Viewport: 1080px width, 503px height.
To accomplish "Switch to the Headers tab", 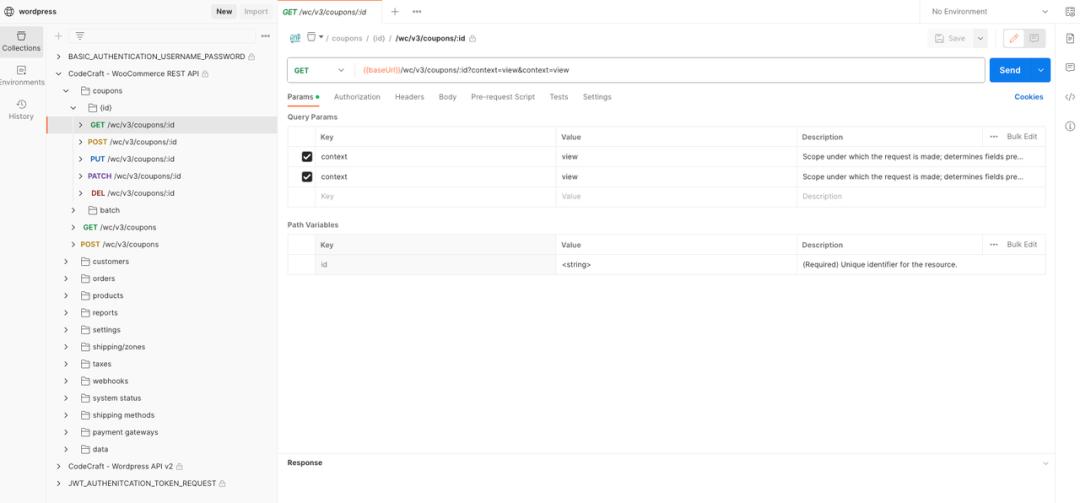I will click(x=409, y=97).
